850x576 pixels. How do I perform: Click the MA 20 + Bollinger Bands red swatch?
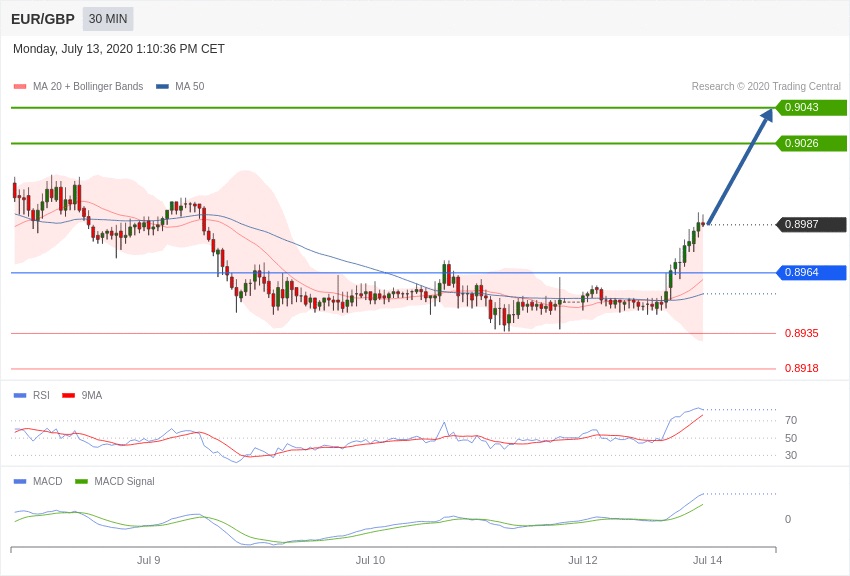(x=20, y=87)
